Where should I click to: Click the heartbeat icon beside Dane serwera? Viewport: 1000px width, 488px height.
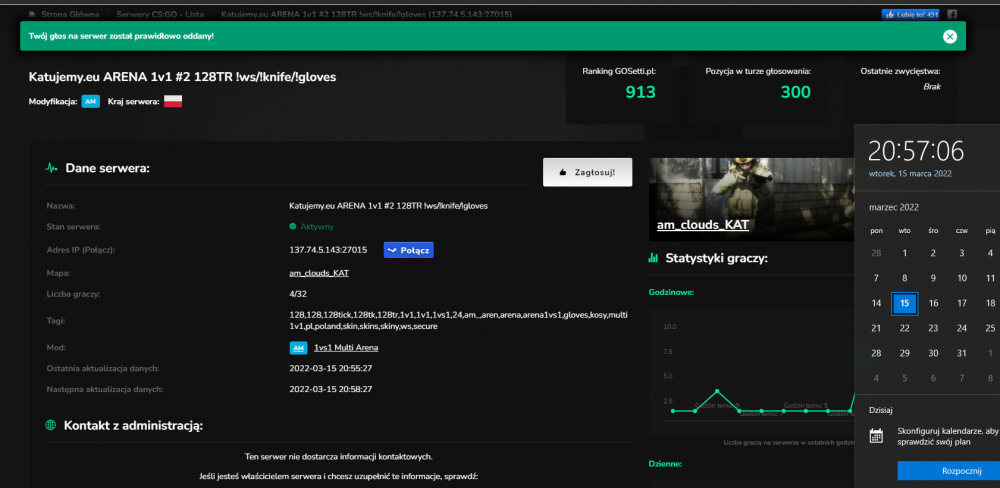52,169
